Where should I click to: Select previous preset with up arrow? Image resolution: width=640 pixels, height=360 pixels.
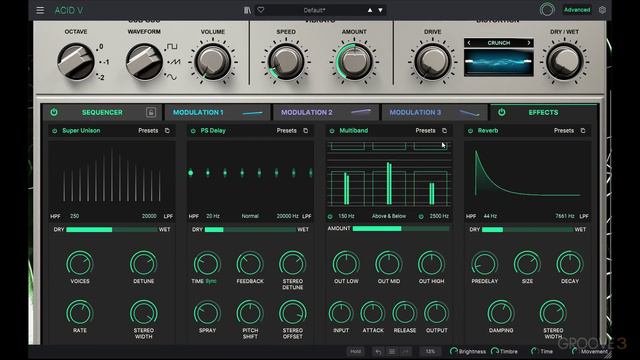[x=370, y=10]
